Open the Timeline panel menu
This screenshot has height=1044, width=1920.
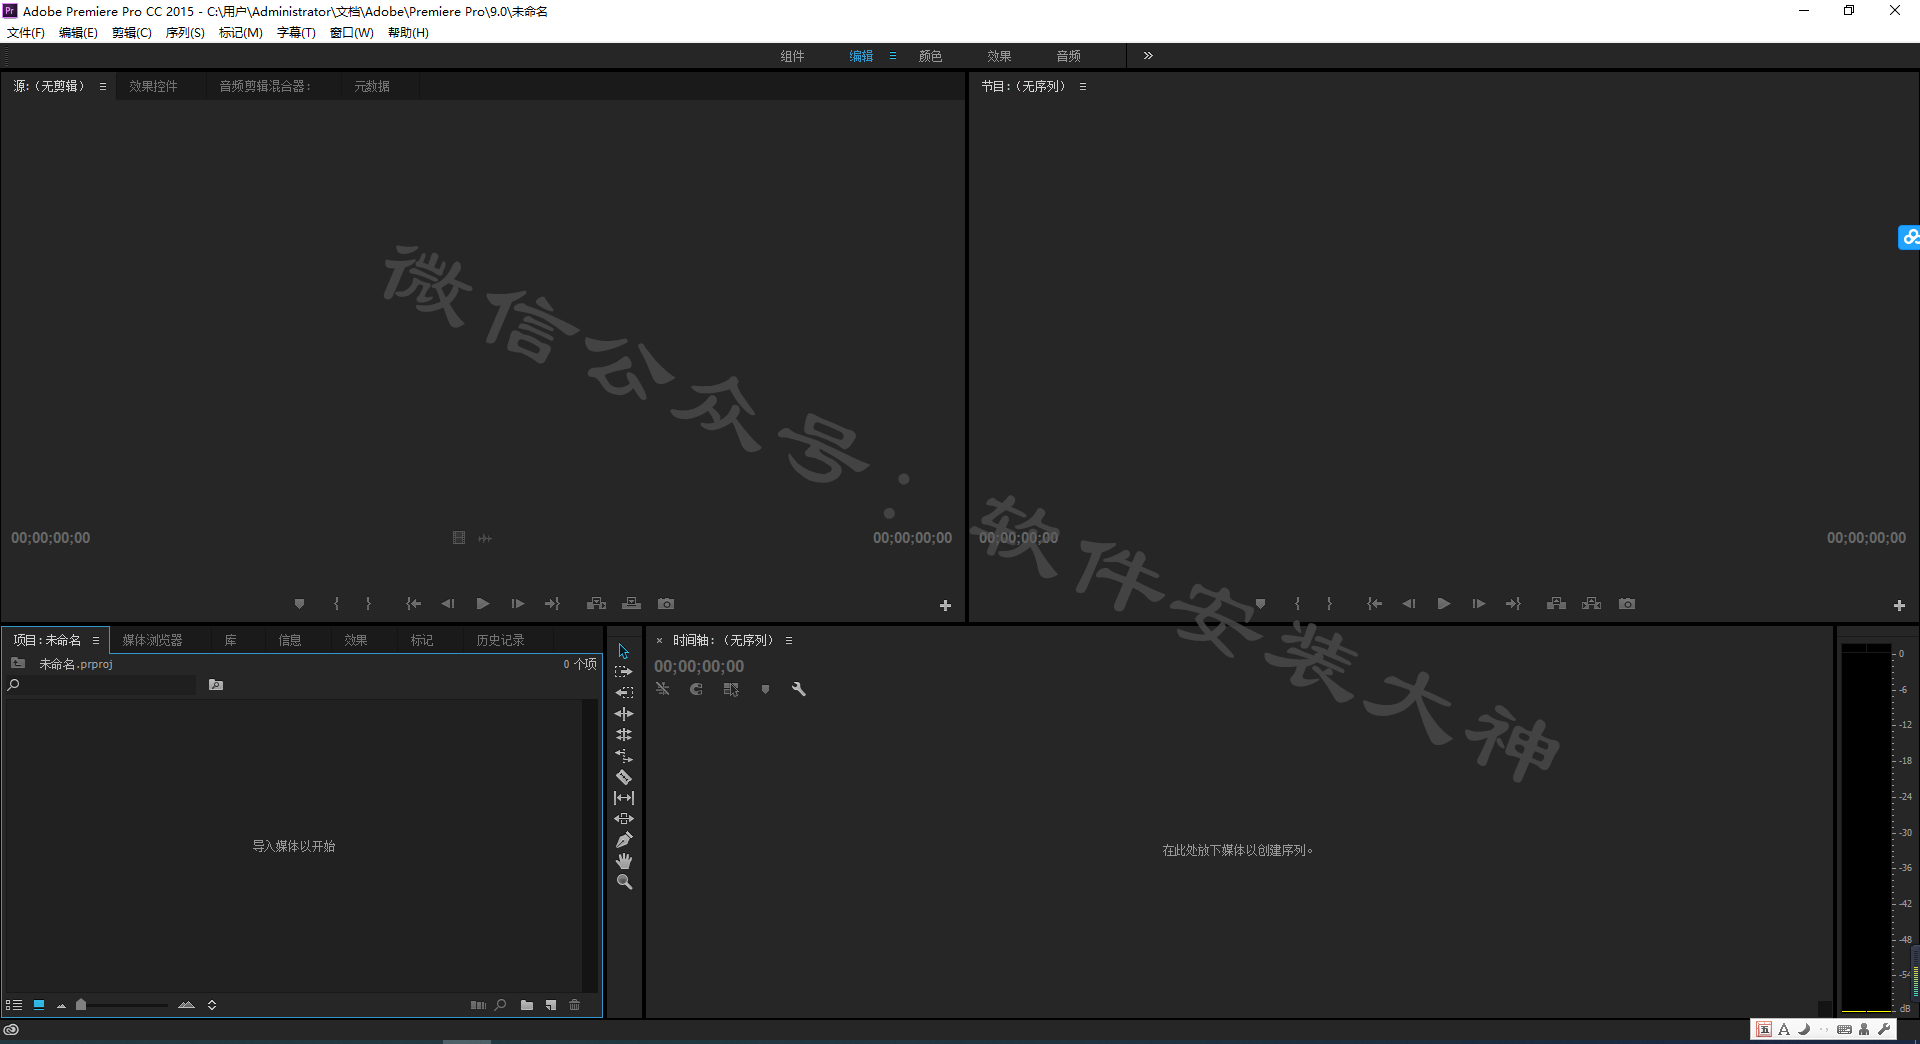tap(789, 640)
